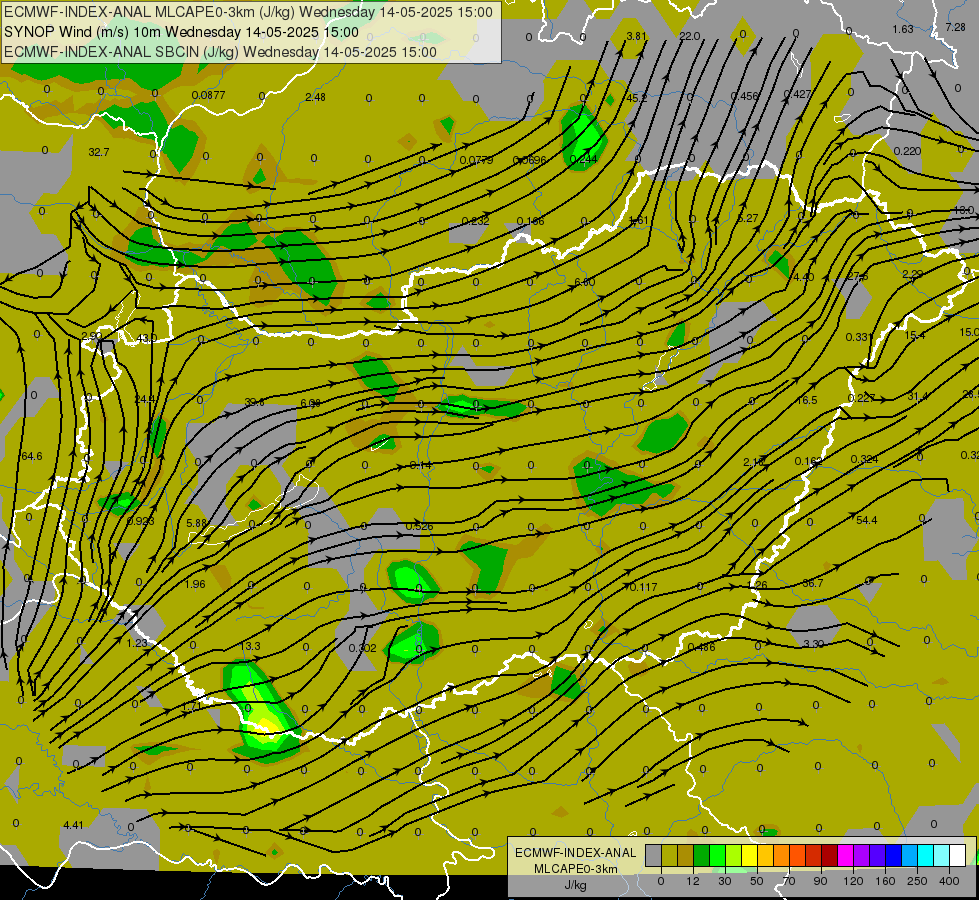Click the map value 15.4

915,336
